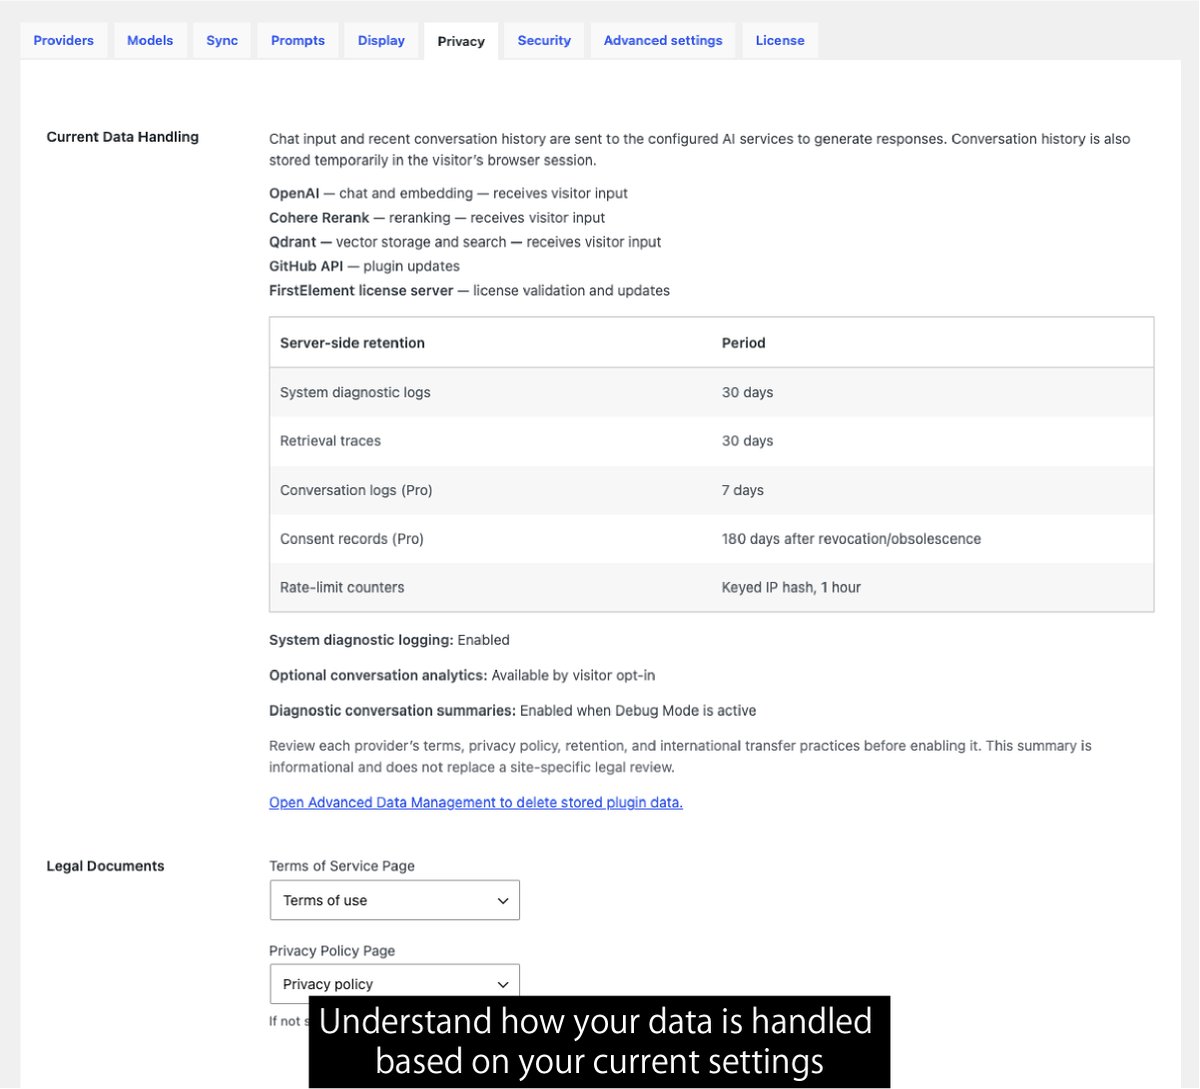
Task: Click chevron arrow on Privacy policy select
Action: pos(503,985)
